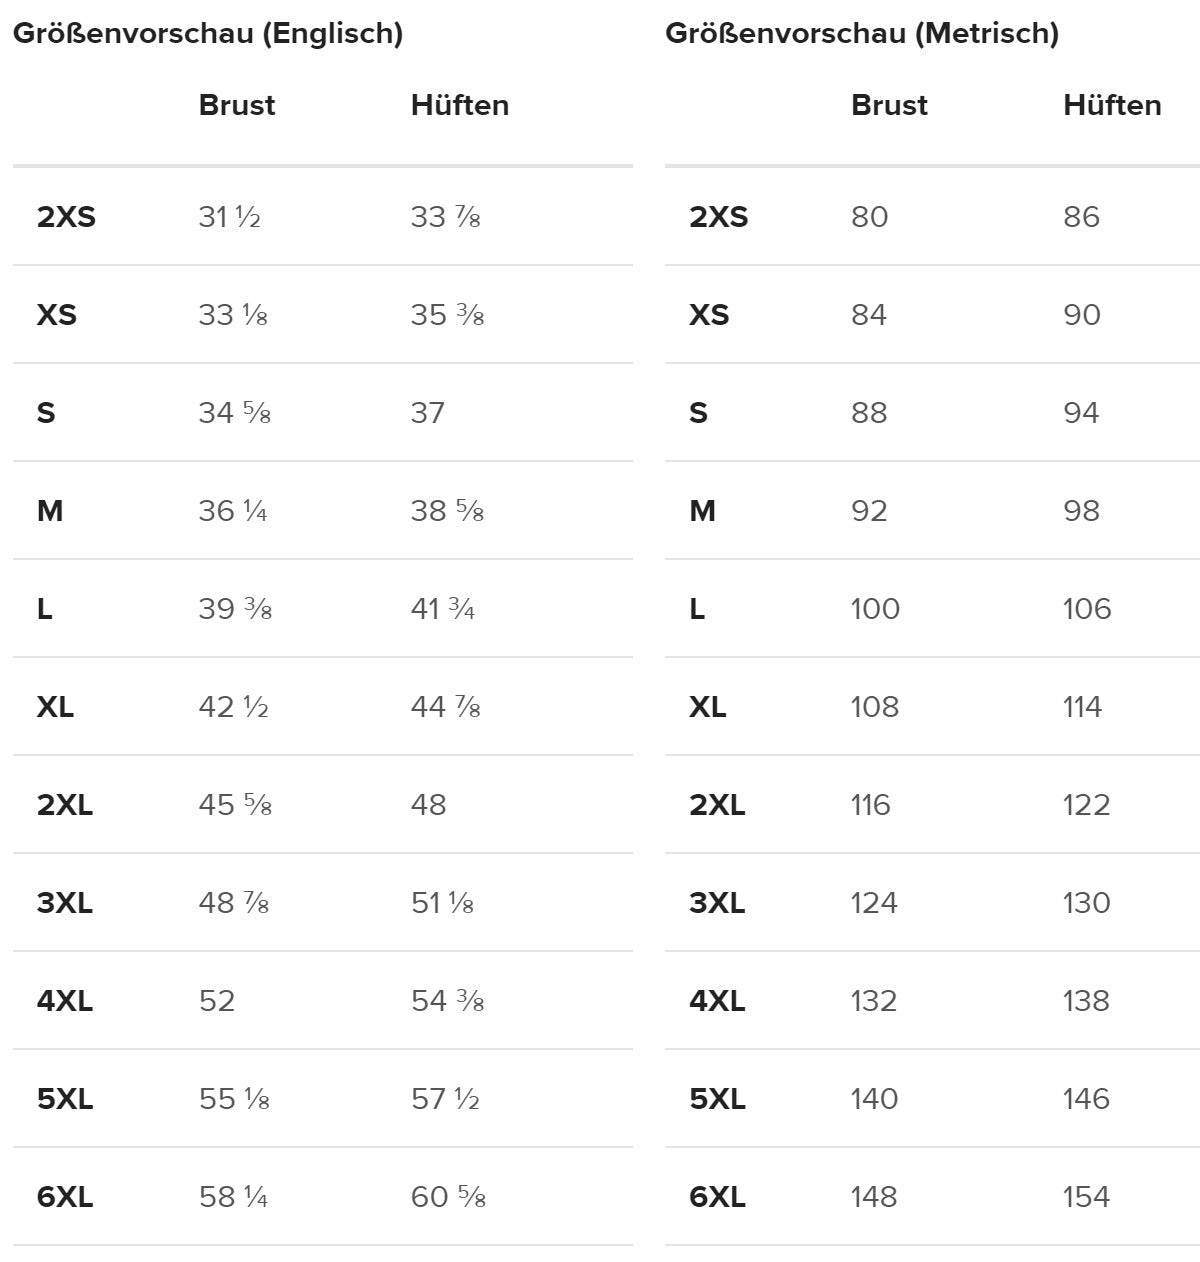Click the 146 hips value for 5XL

(x=1086, y=1099)
